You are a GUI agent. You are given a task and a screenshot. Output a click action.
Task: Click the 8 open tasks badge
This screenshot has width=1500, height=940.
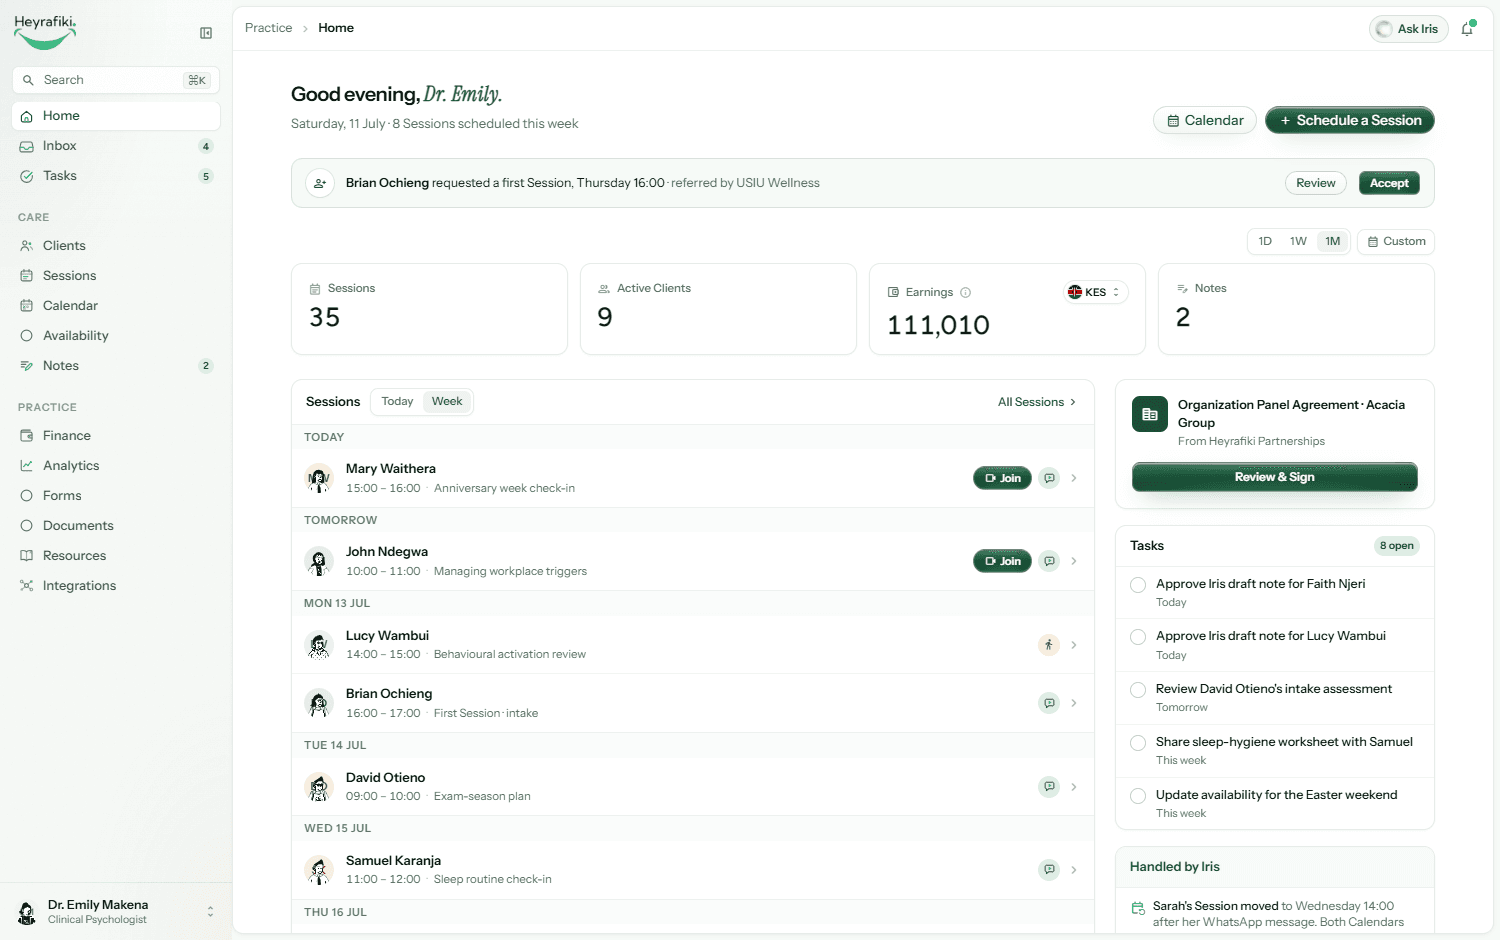(1396, 546)
